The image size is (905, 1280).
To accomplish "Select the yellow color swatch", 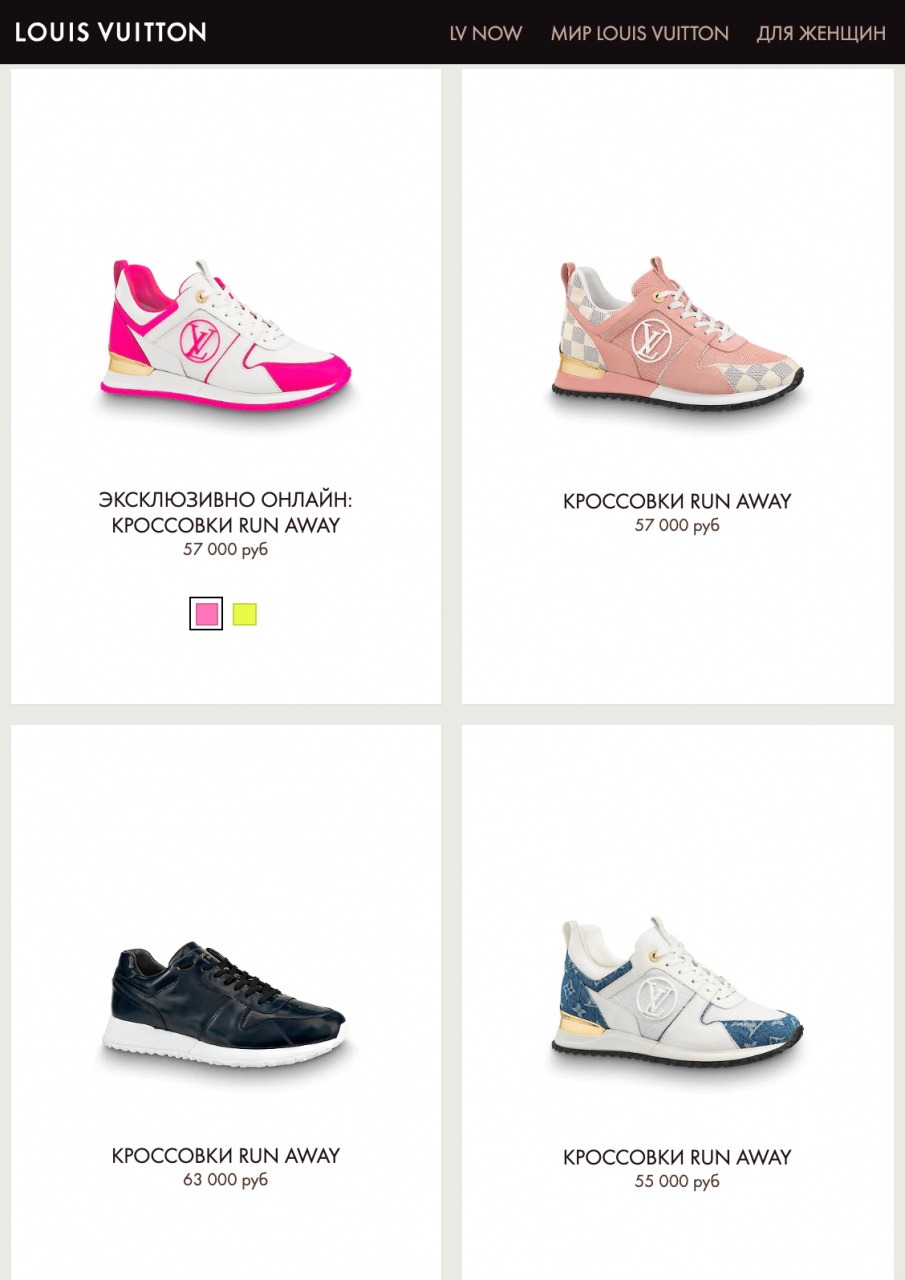I will [x=245, y=614].
